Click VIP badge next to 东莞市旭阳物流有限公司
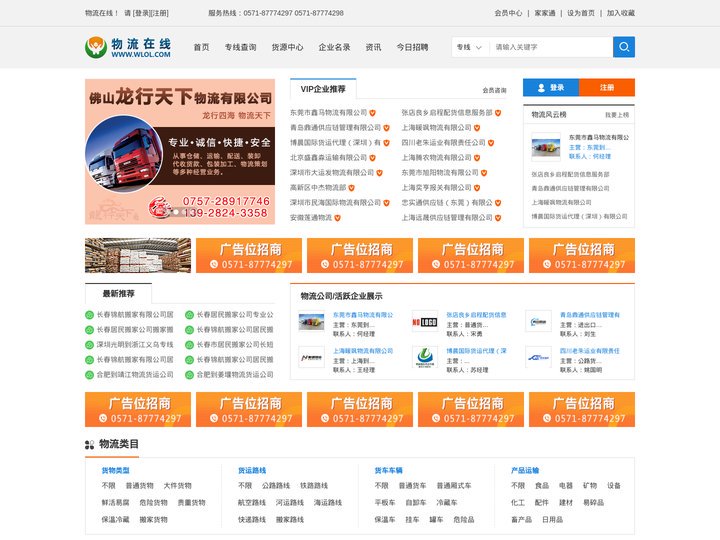The height and width of the screenshot is (540, 720). [484, 173]
